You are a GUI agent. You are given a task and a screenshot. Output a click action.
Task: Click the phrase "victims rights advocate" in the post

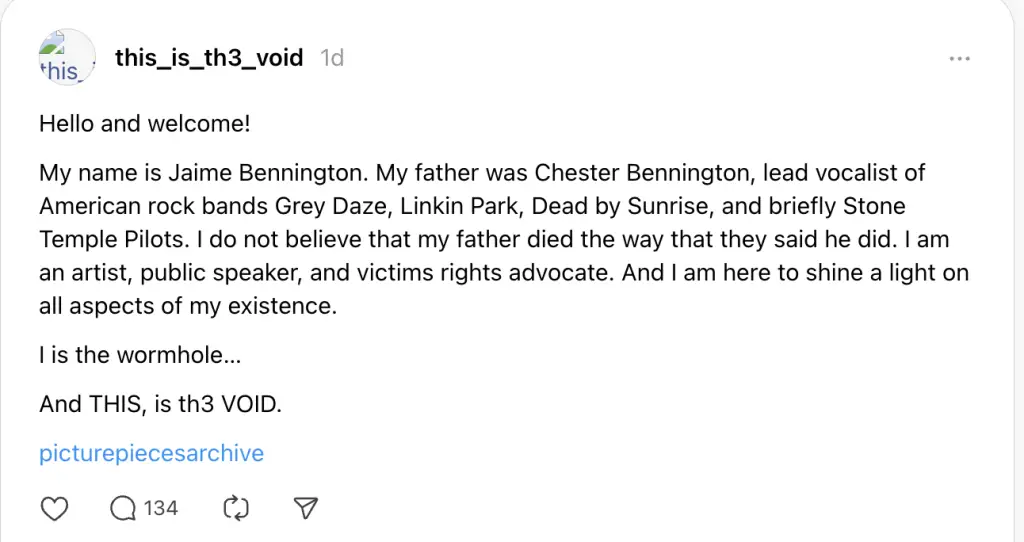coord(462,273)
